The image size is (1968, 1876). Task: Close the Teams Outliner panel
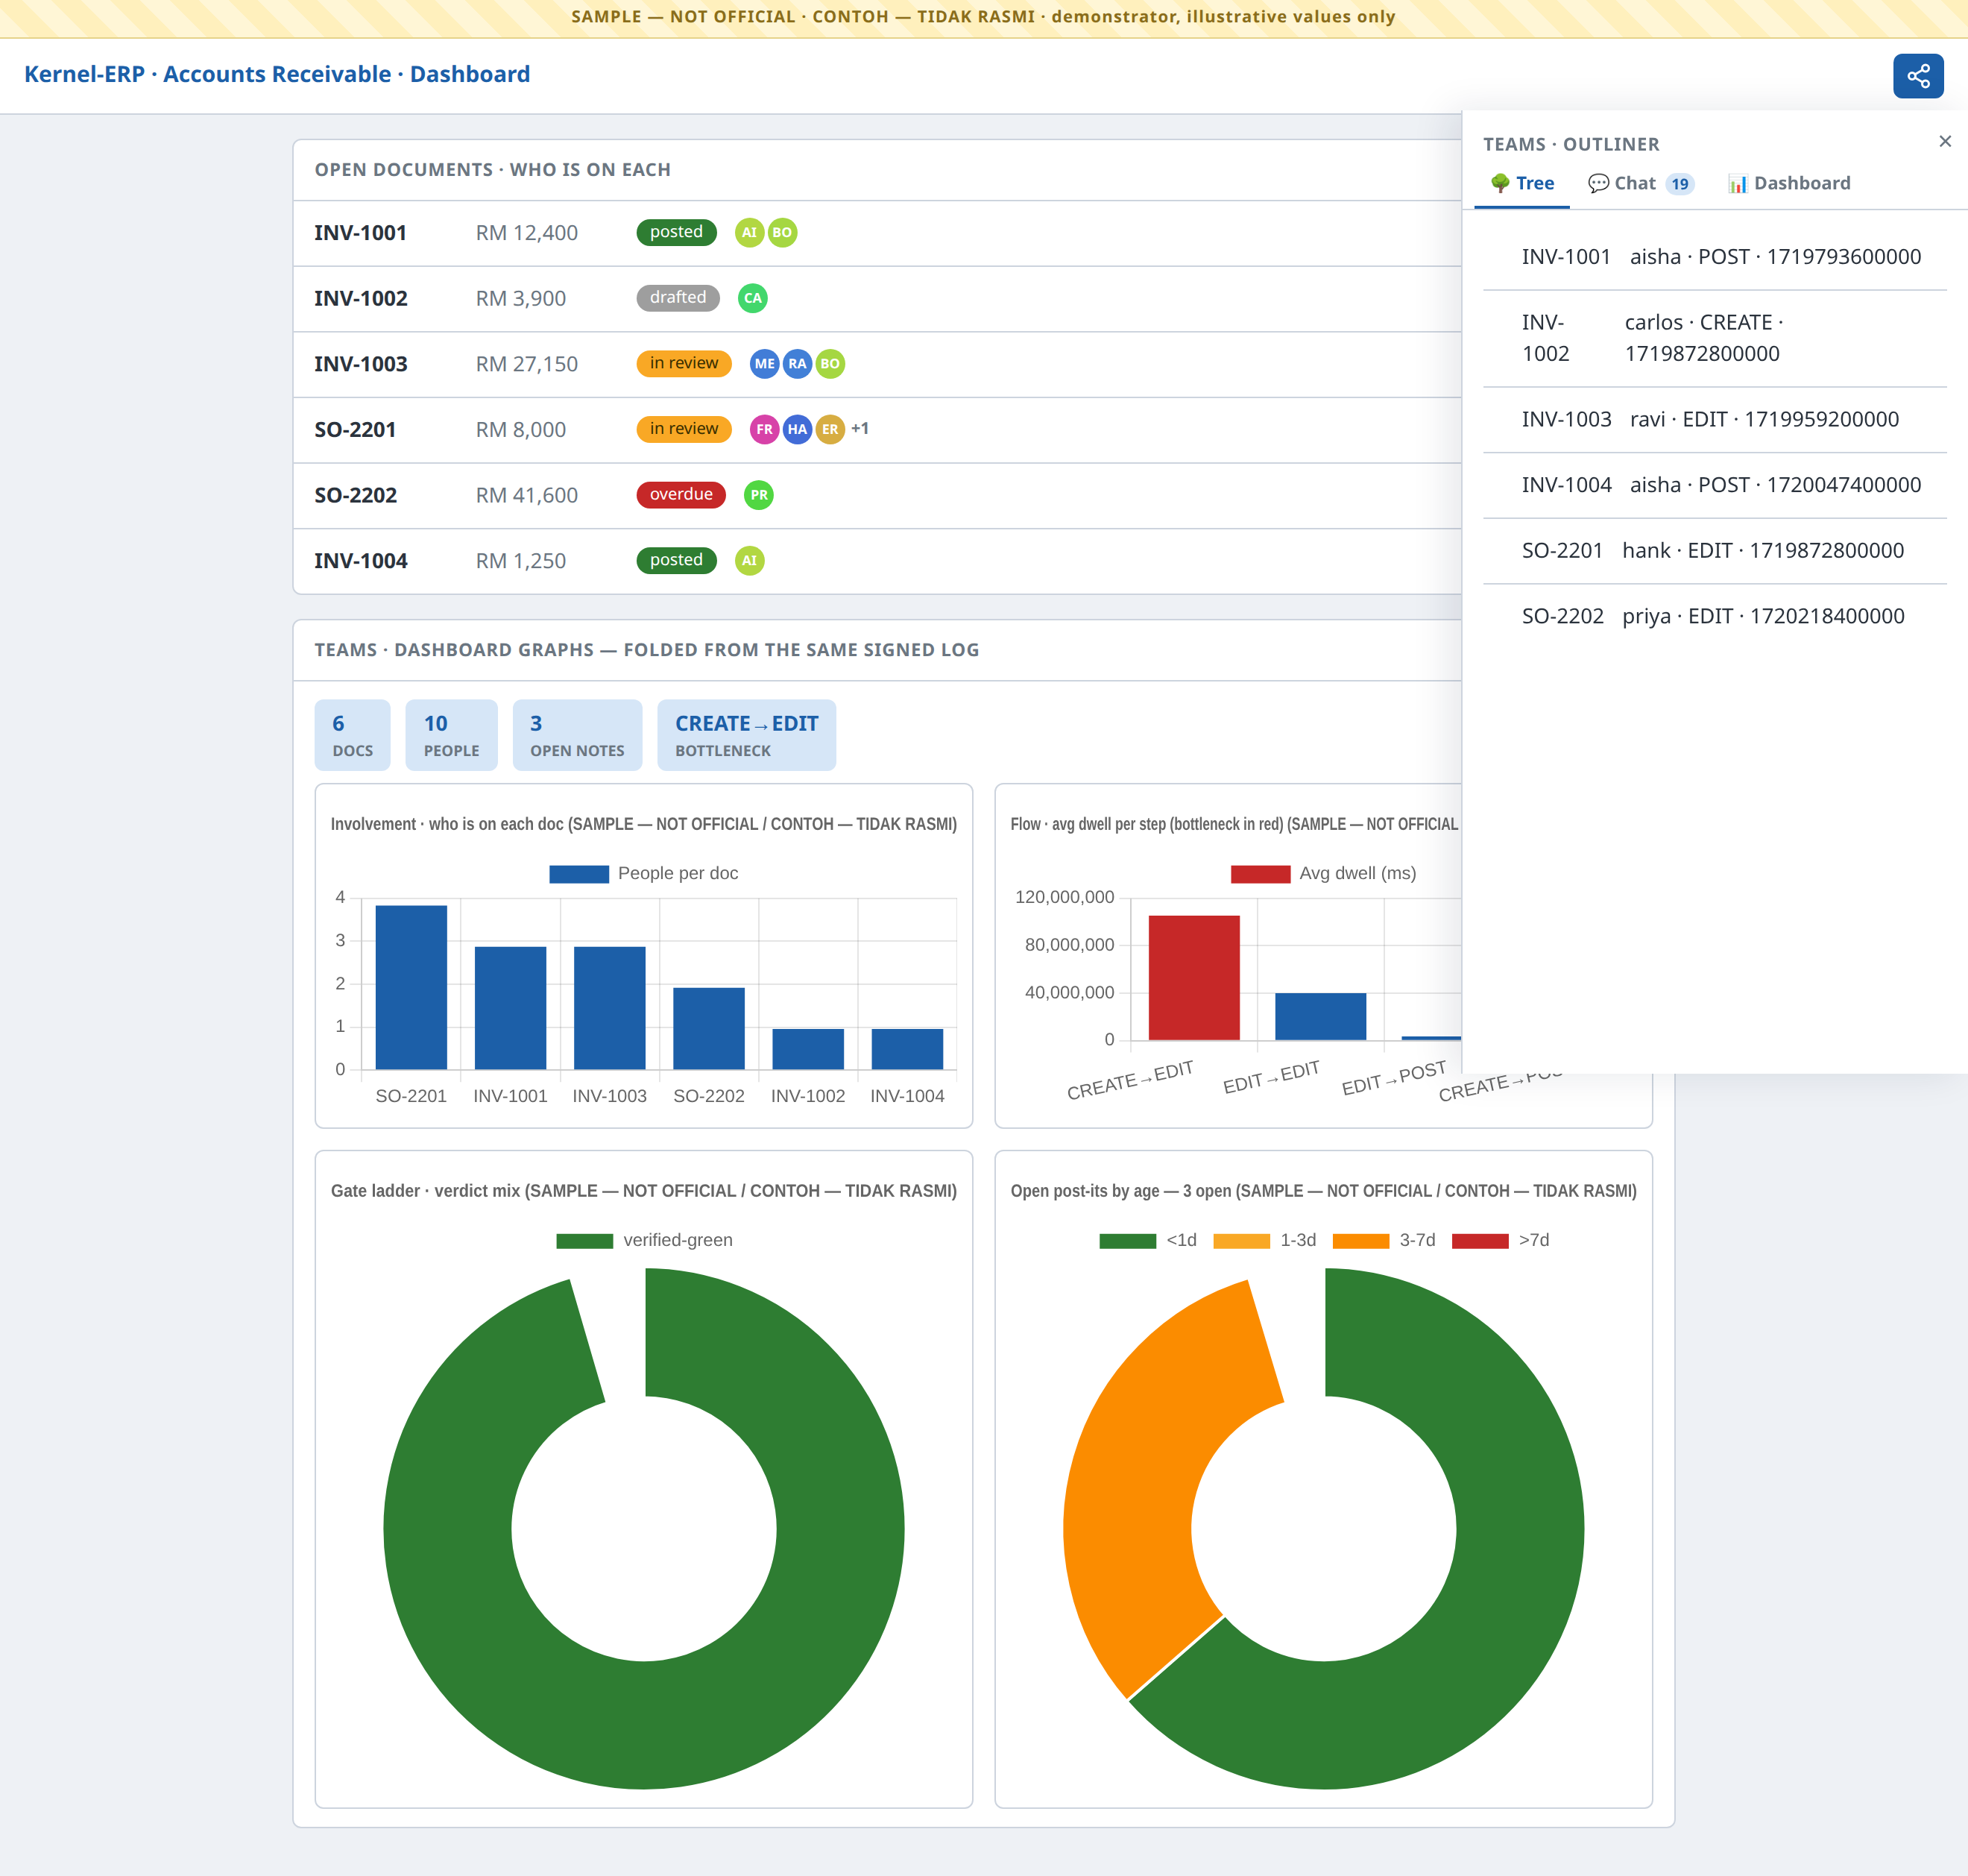tap(1944, 142)
